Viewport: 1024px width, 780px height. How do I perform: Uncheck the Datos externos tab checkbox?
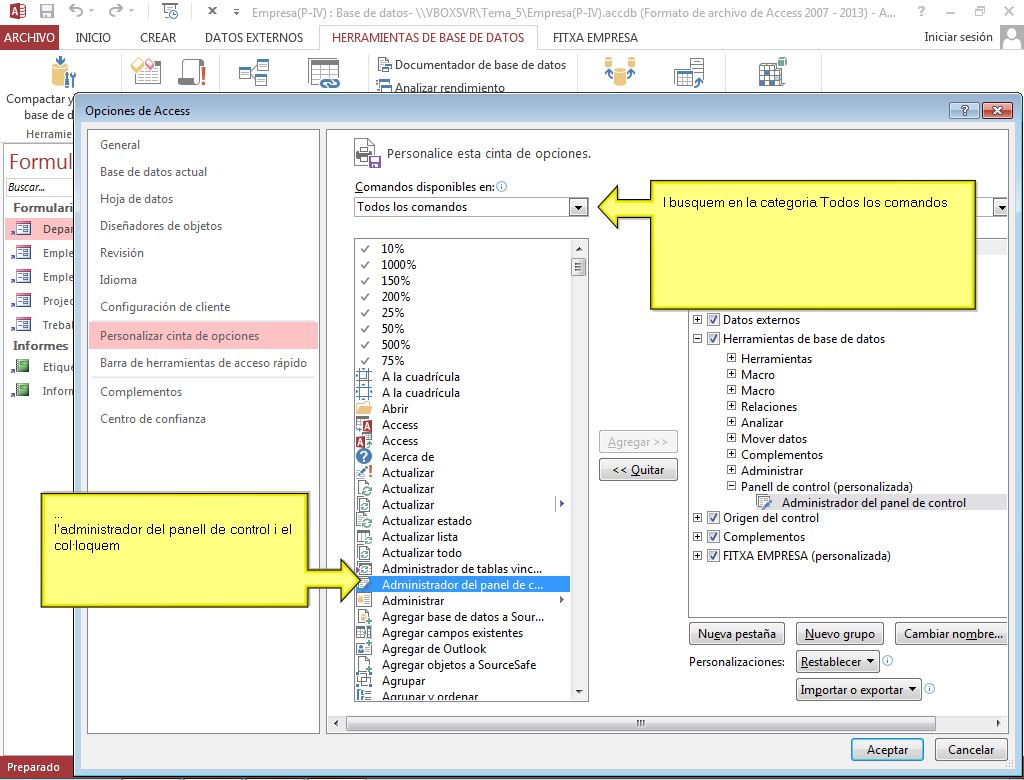[713, 320]
